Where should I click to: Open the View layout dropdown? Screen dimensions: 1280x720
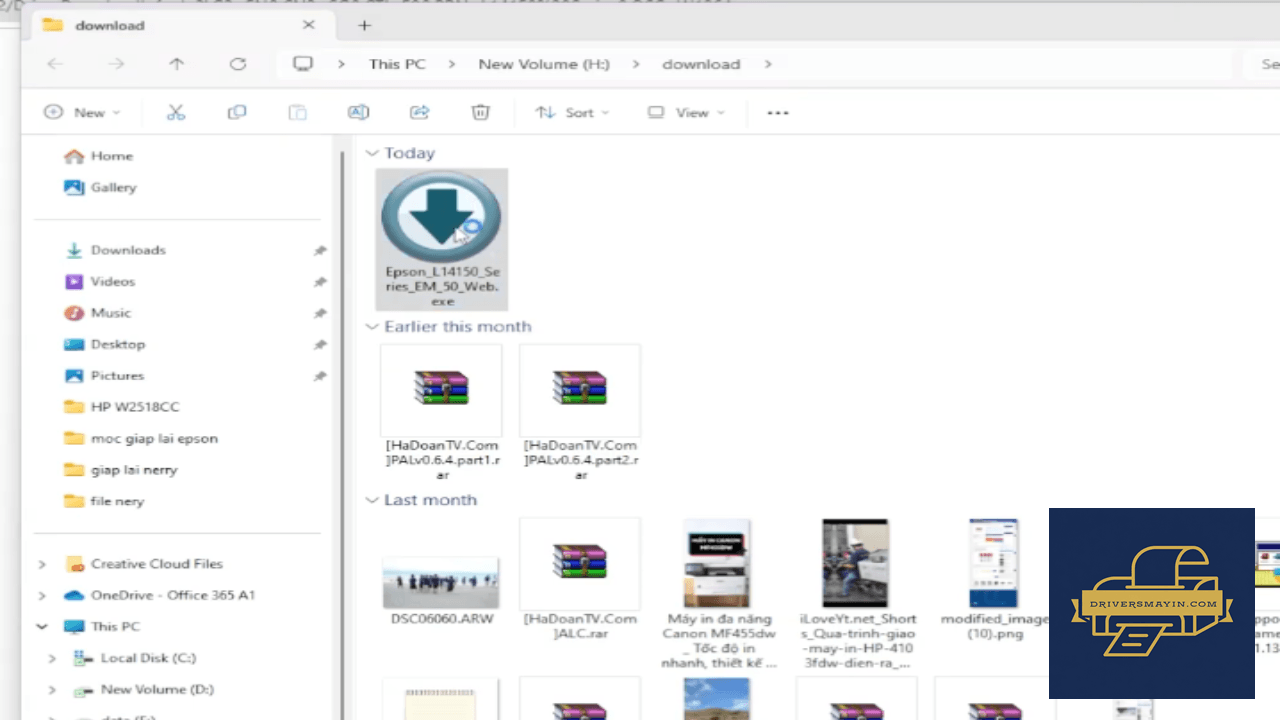pos(686,113)
